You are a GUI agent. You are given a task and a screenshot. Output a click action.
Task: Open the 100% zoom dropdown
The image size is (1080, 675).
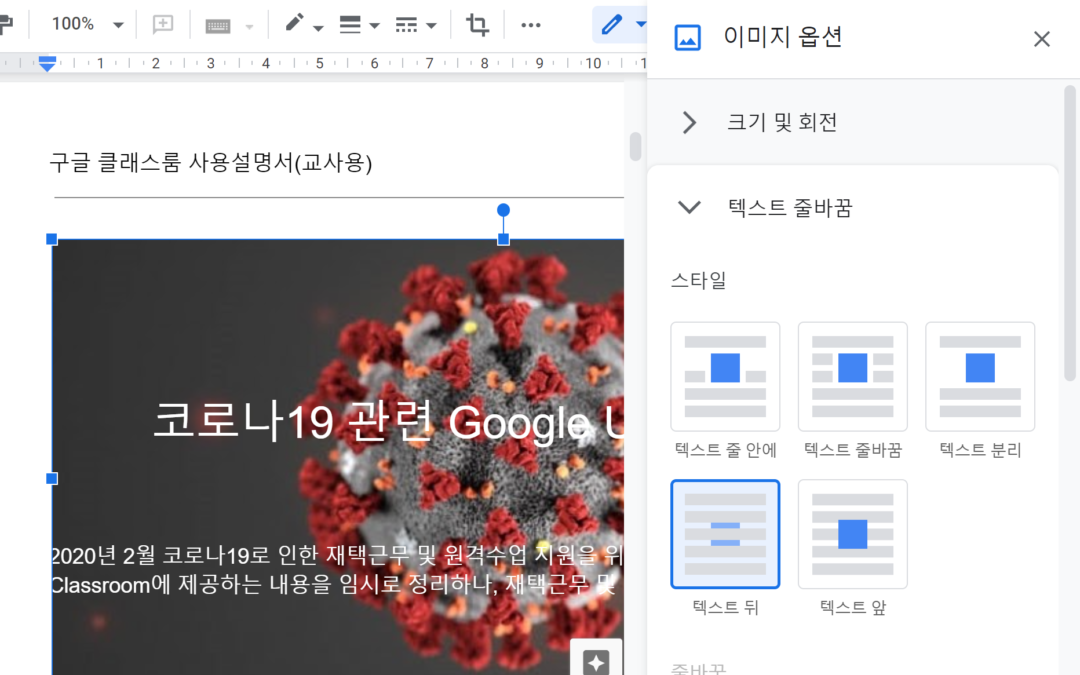[x=87, y=24]
